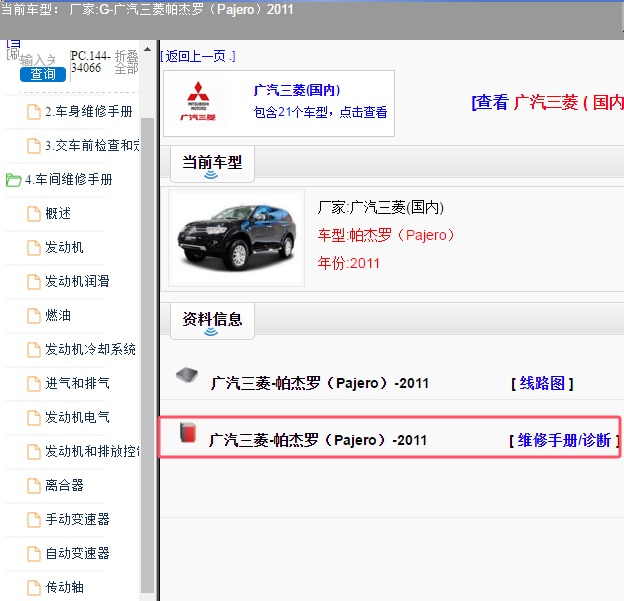Select the 离合器 chapter
624x601 pixels.
(64, 485)
